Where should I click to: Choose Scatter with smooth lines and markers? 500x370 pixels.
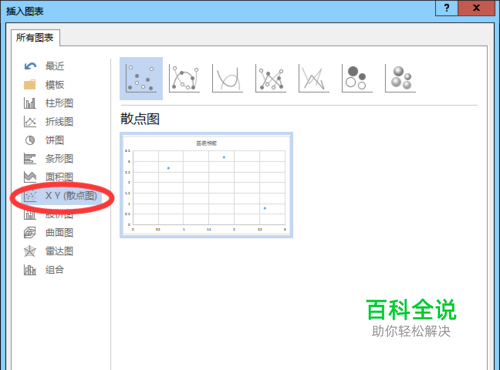[184, 78]
